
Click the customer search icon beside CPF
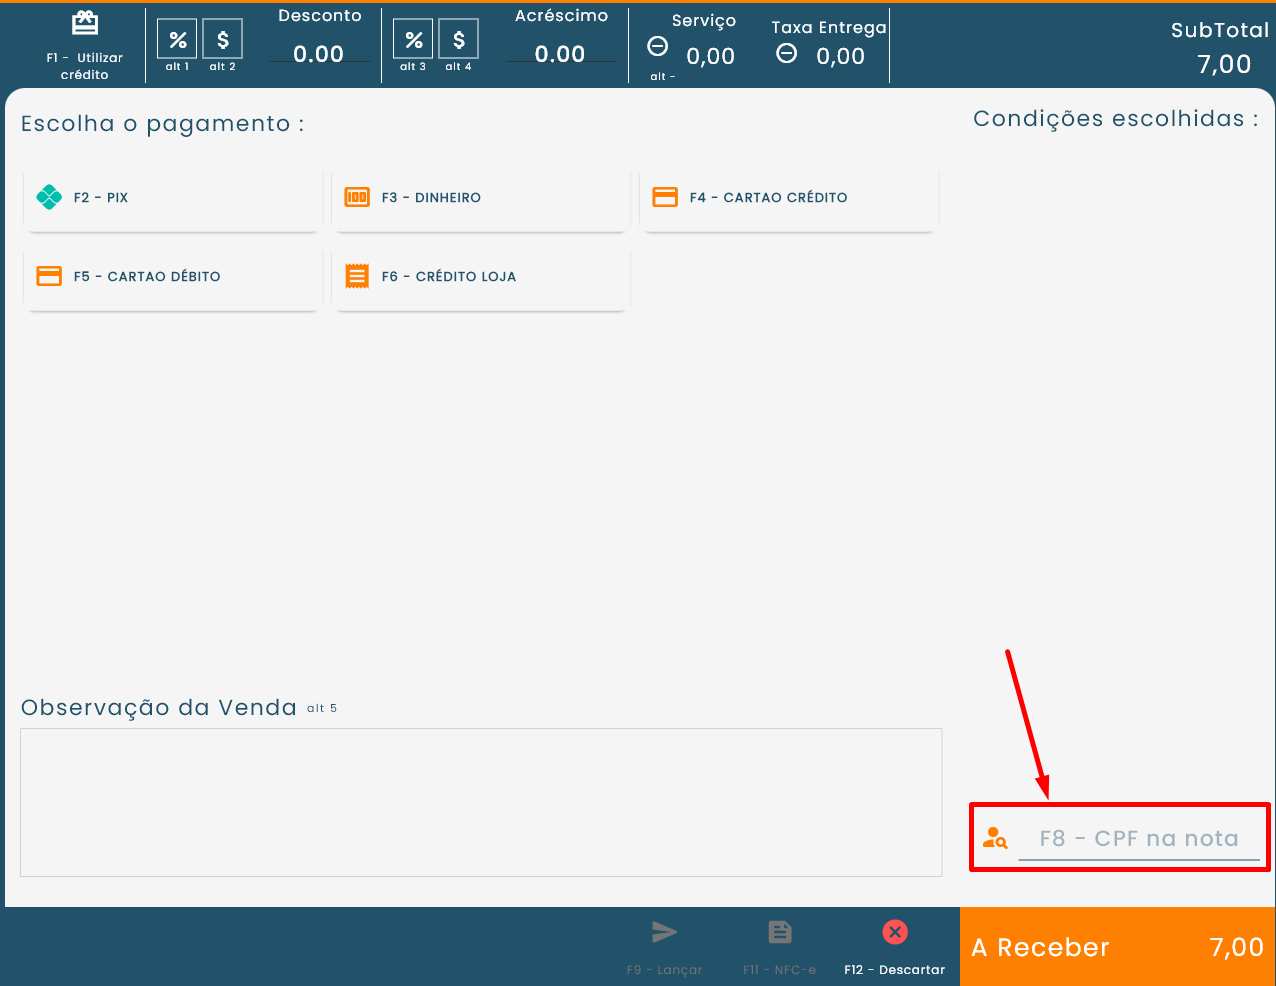995,838
